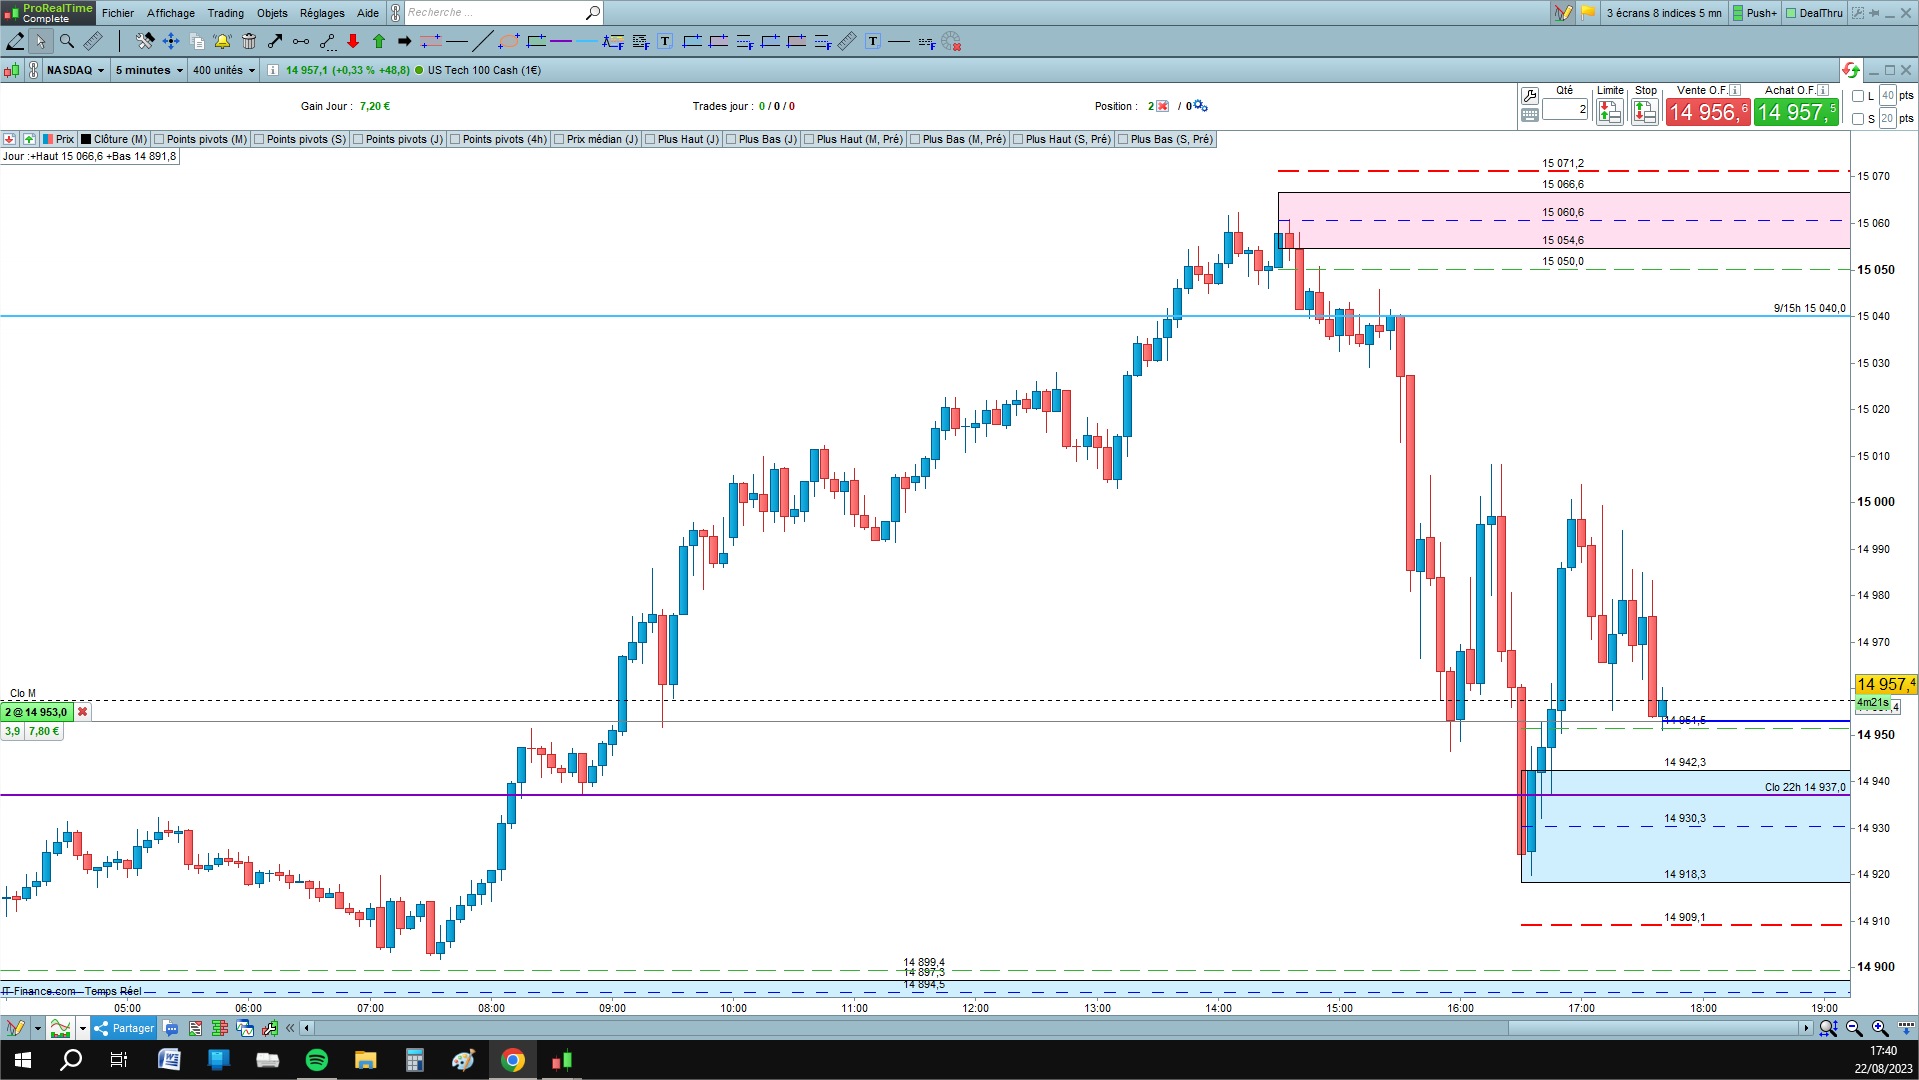Click the alert bell icon
The width and height of the screenshot is (1919, 1080).
click(222, 41)
